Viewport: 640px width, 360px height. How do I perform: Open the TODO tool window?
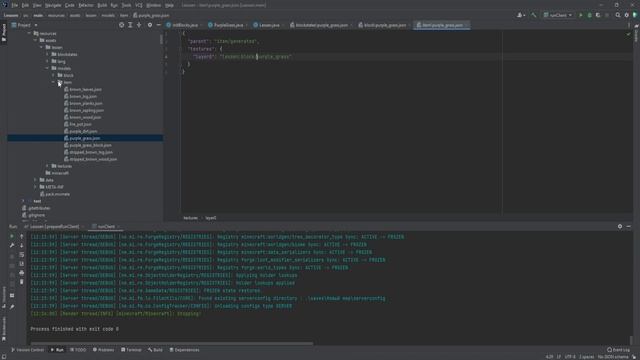click(x=78, y=350)
